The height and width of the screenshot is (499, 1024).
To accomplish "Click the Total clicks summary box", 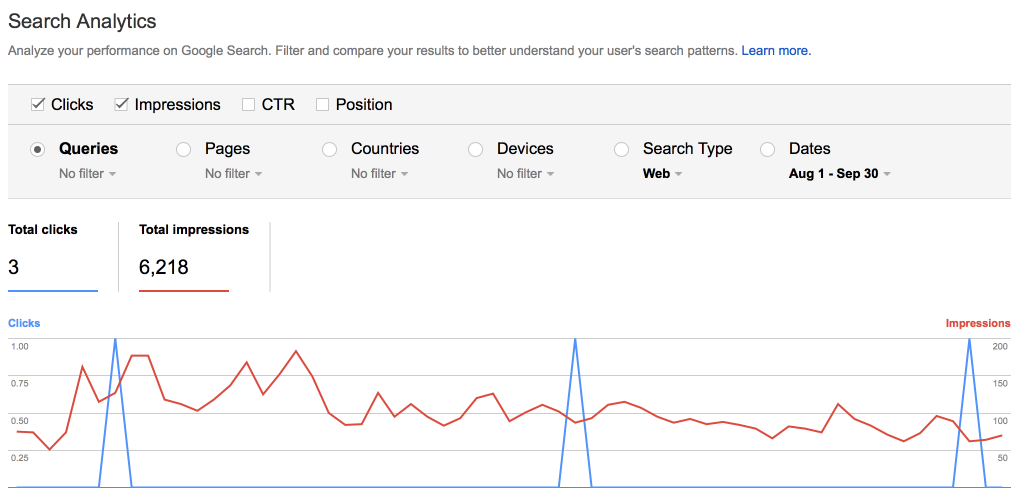I will point(53,257).
